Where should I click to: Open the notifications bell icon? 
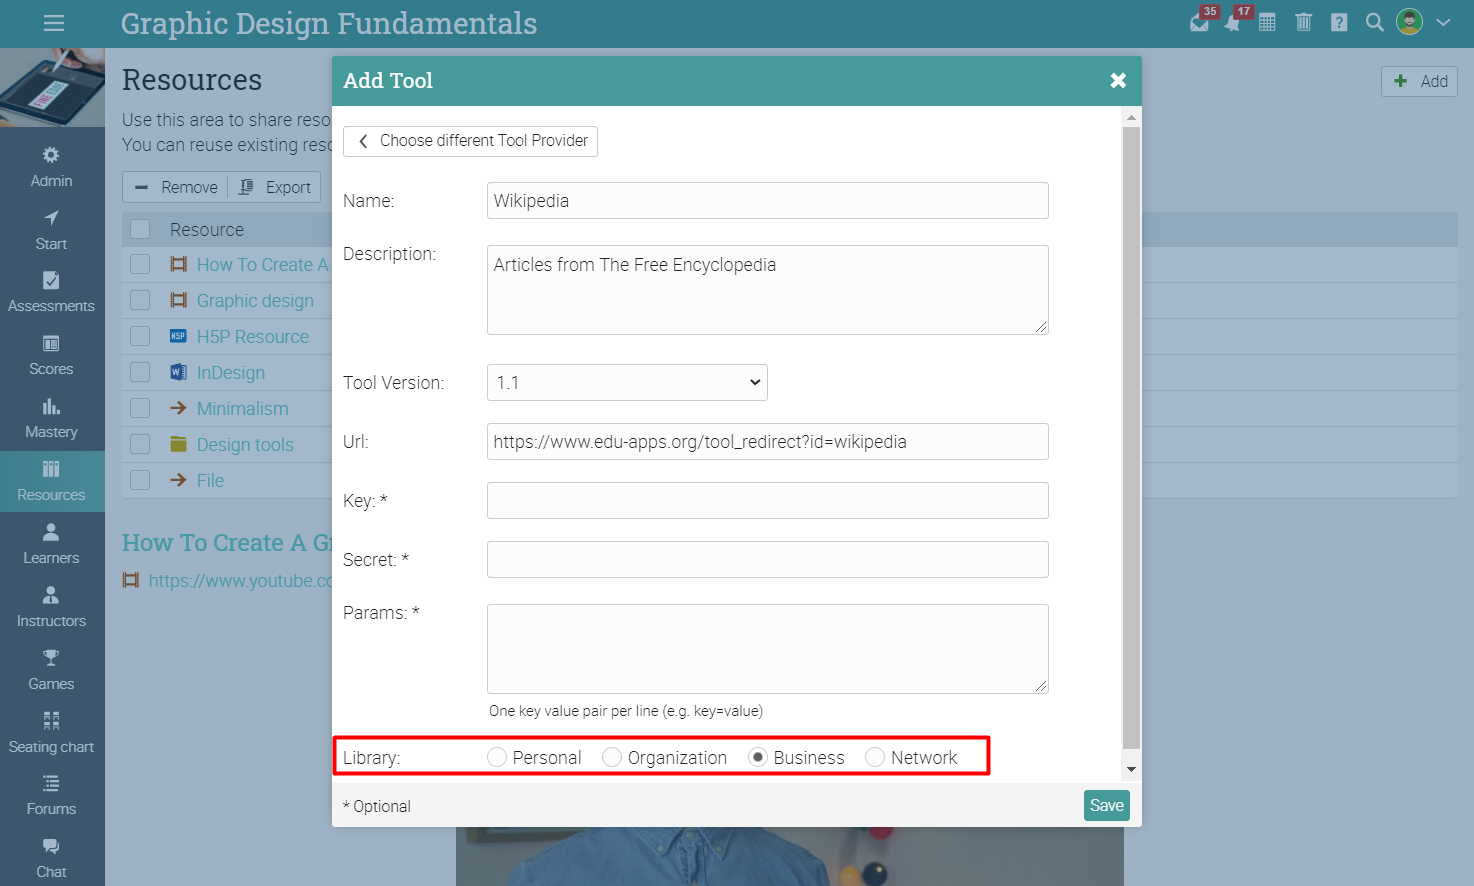(1233, 22)
